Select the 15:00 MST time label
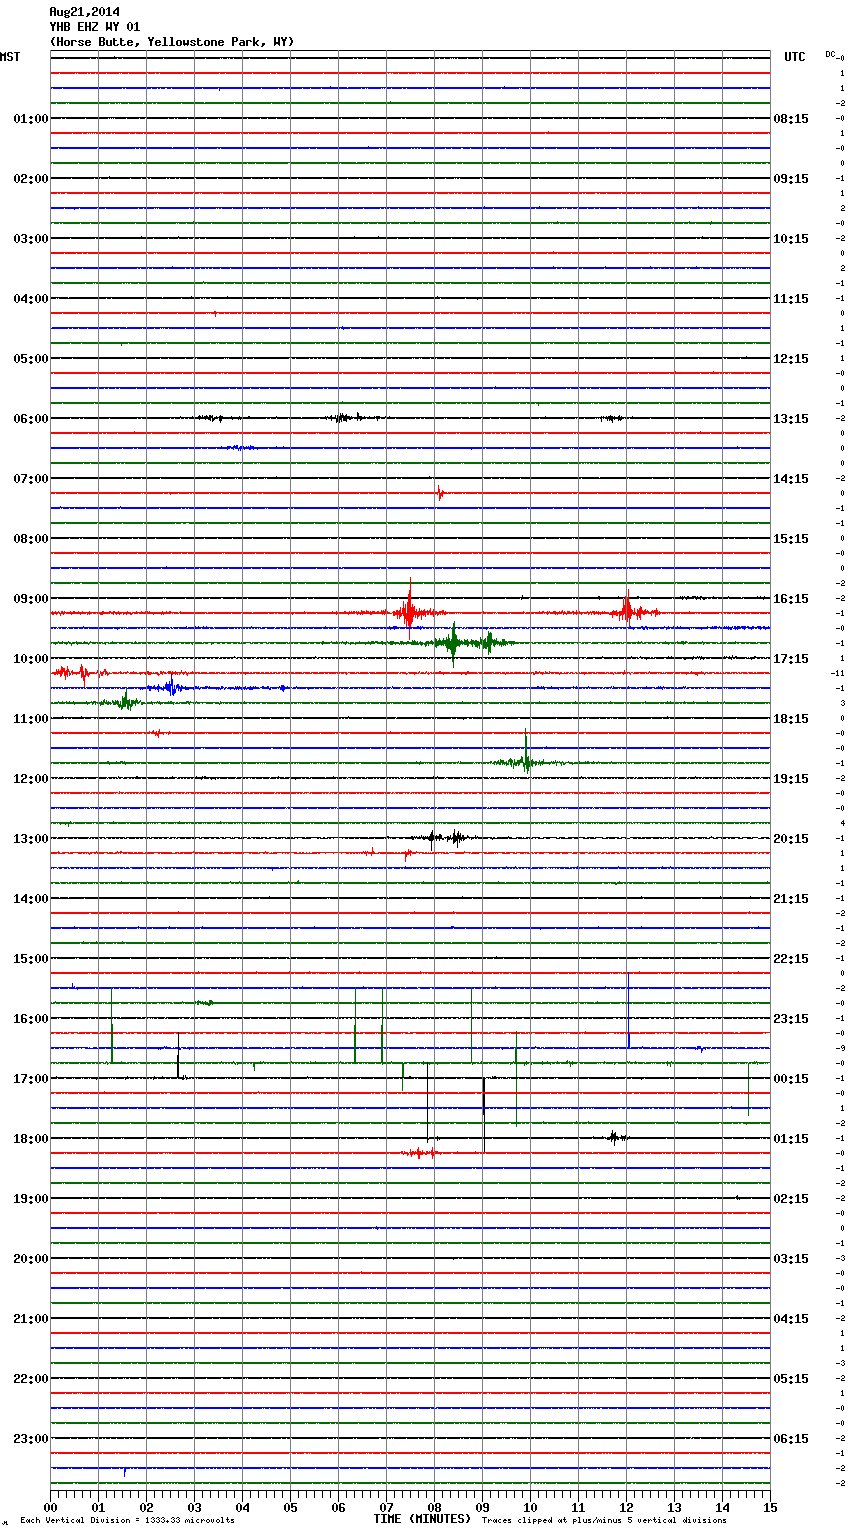This screenshot has width=850, height=1534. coord(31,959)
